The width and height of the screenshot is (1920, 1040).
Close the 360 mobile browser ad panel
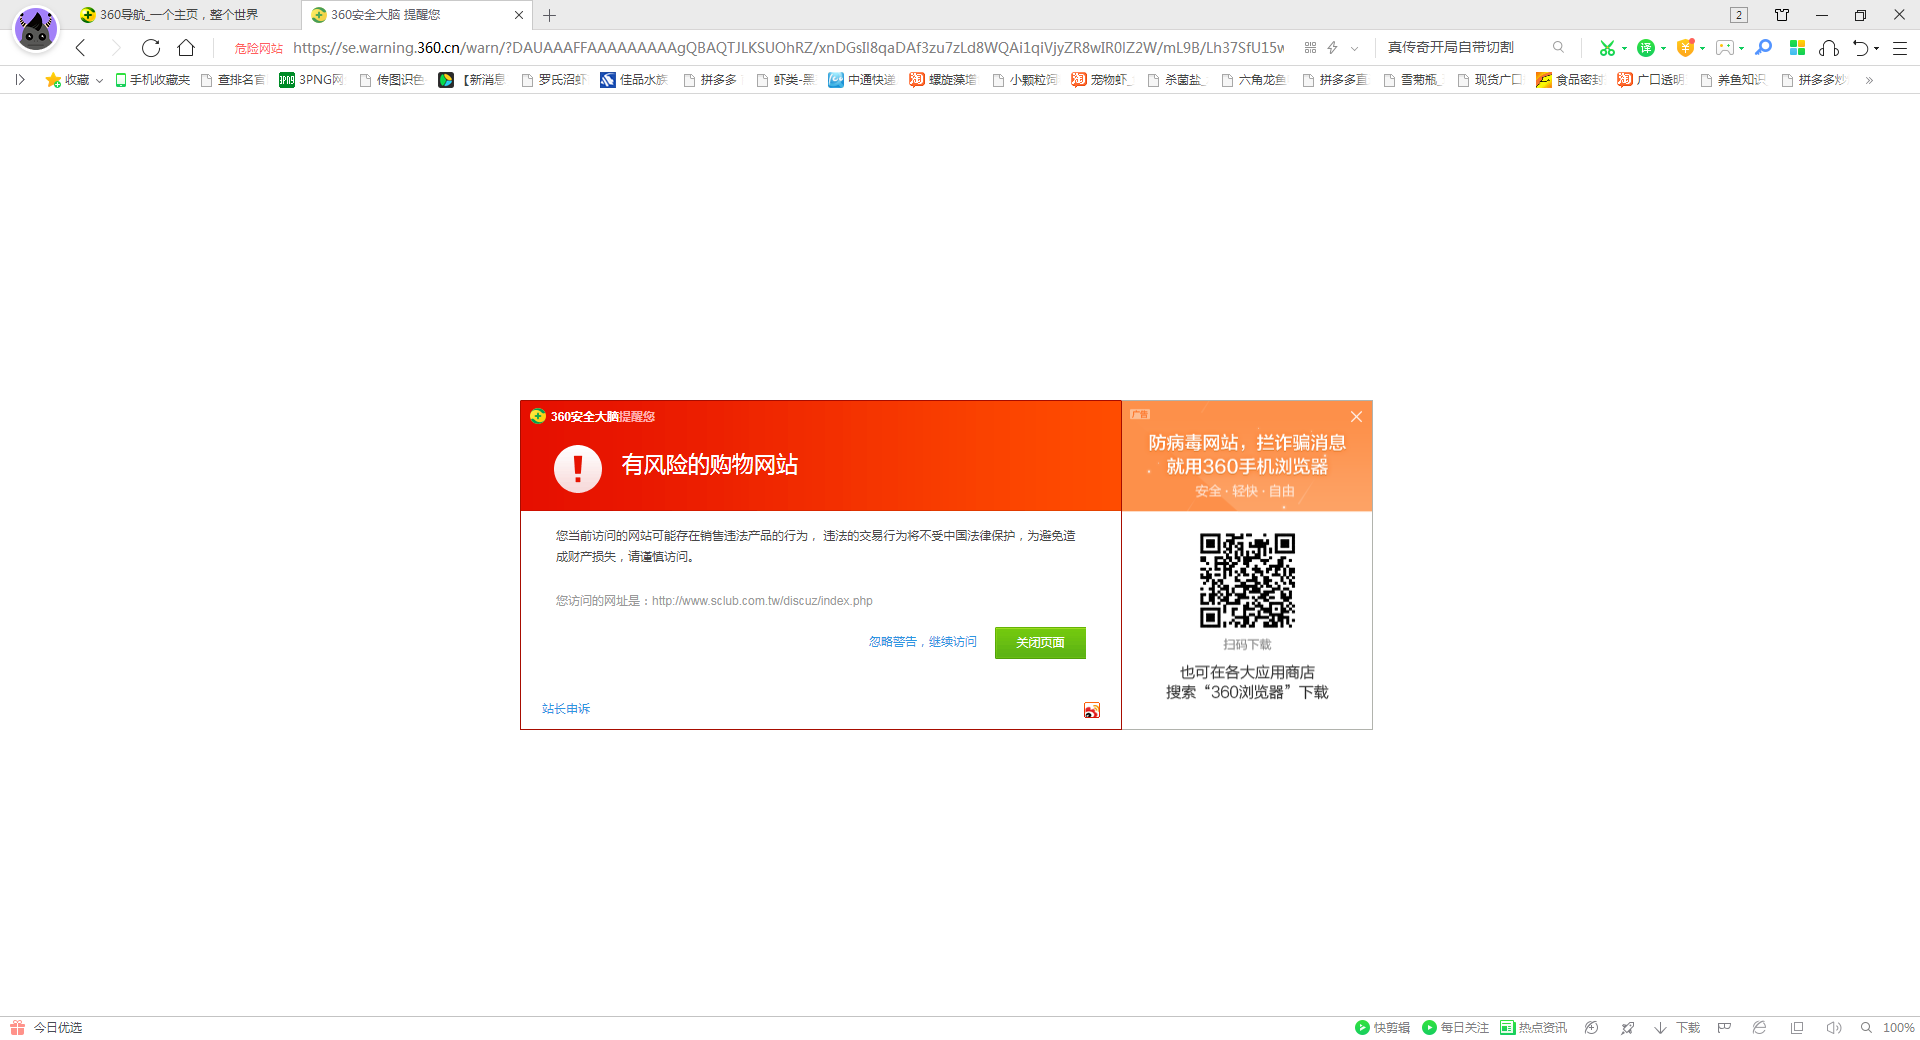[1356, 417]
